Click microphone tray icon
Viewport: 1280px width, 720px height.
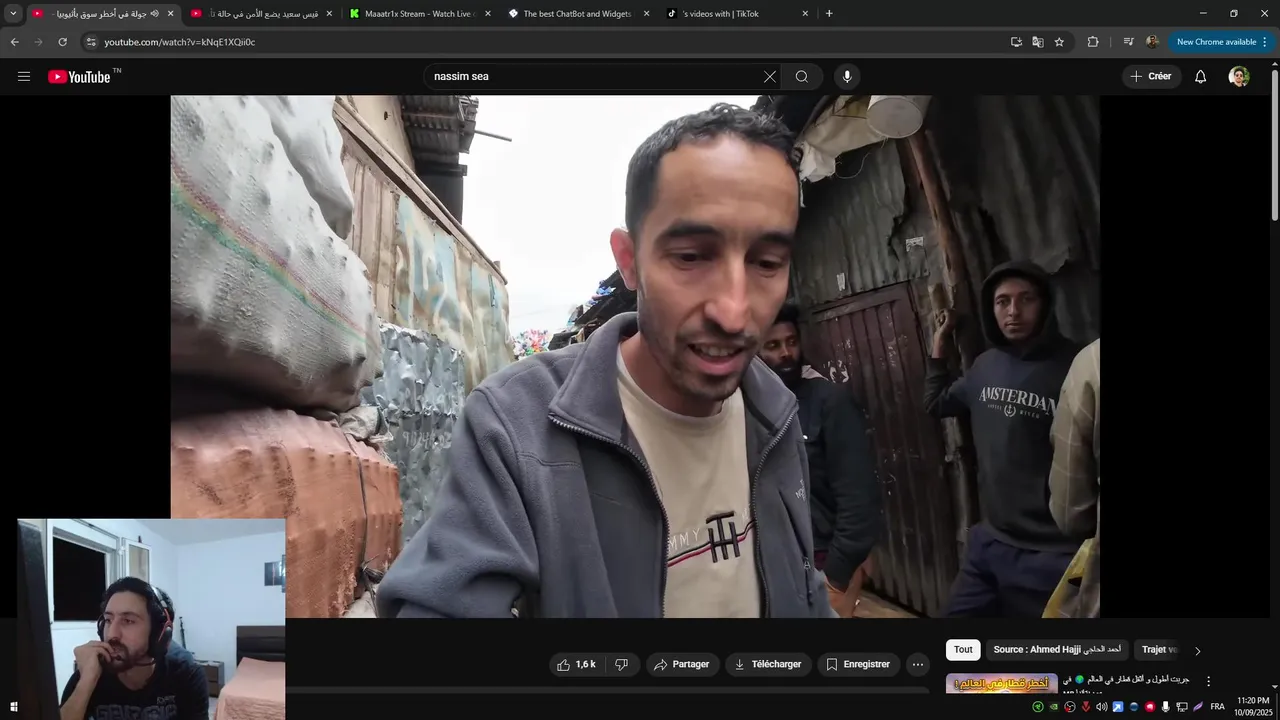point(1165,707)
